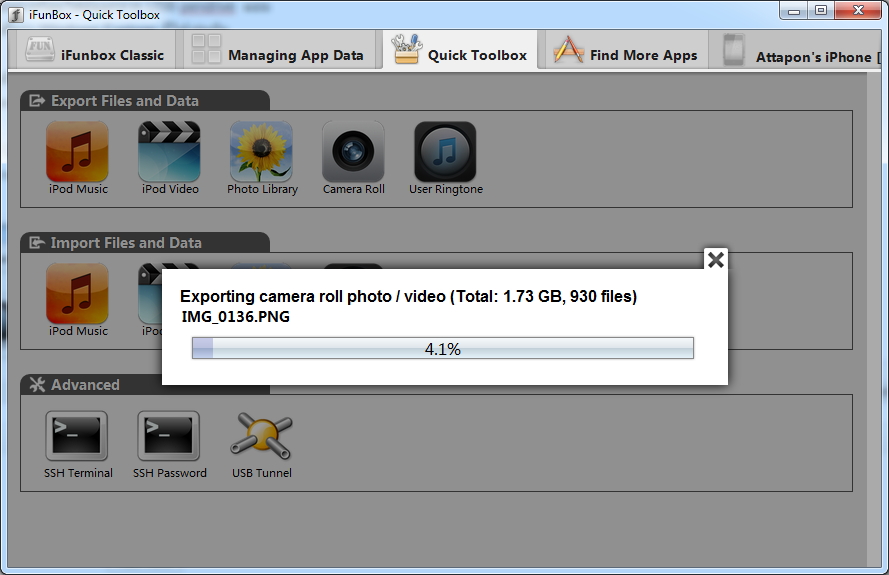889x575 pixels.
Task: Start USB Tunnel tool
Action: click(261, 436)
